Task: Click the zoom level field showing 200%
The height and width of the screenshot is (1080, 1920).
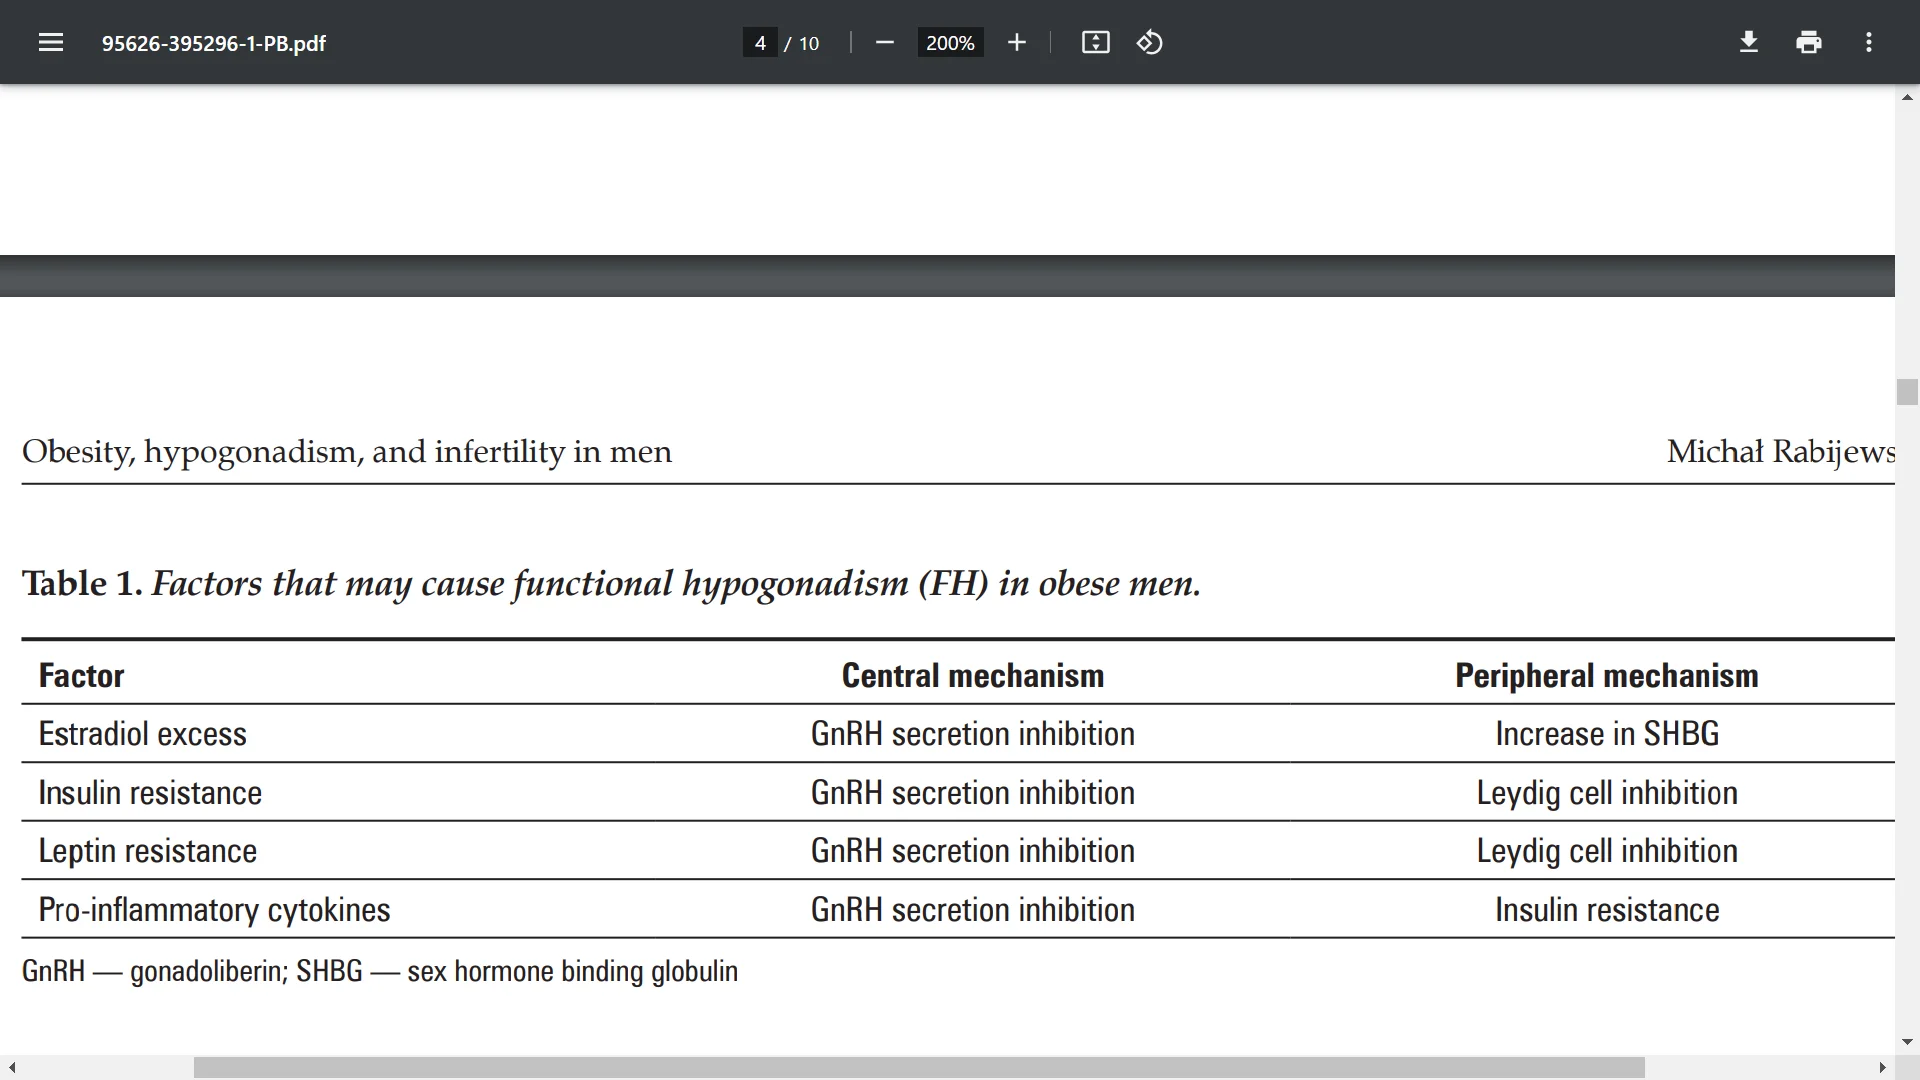Action: pos(950,42)
